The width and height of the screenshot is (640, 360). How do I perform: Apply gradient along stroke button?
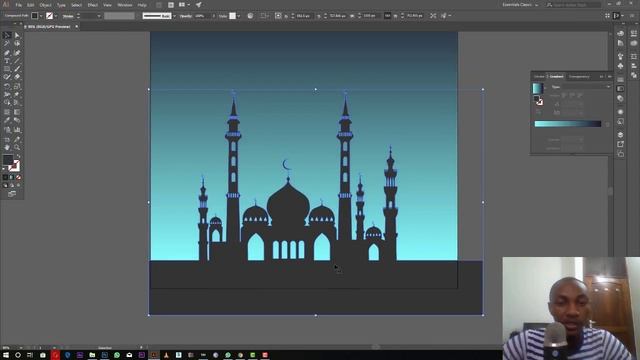[x=572, y=96]
